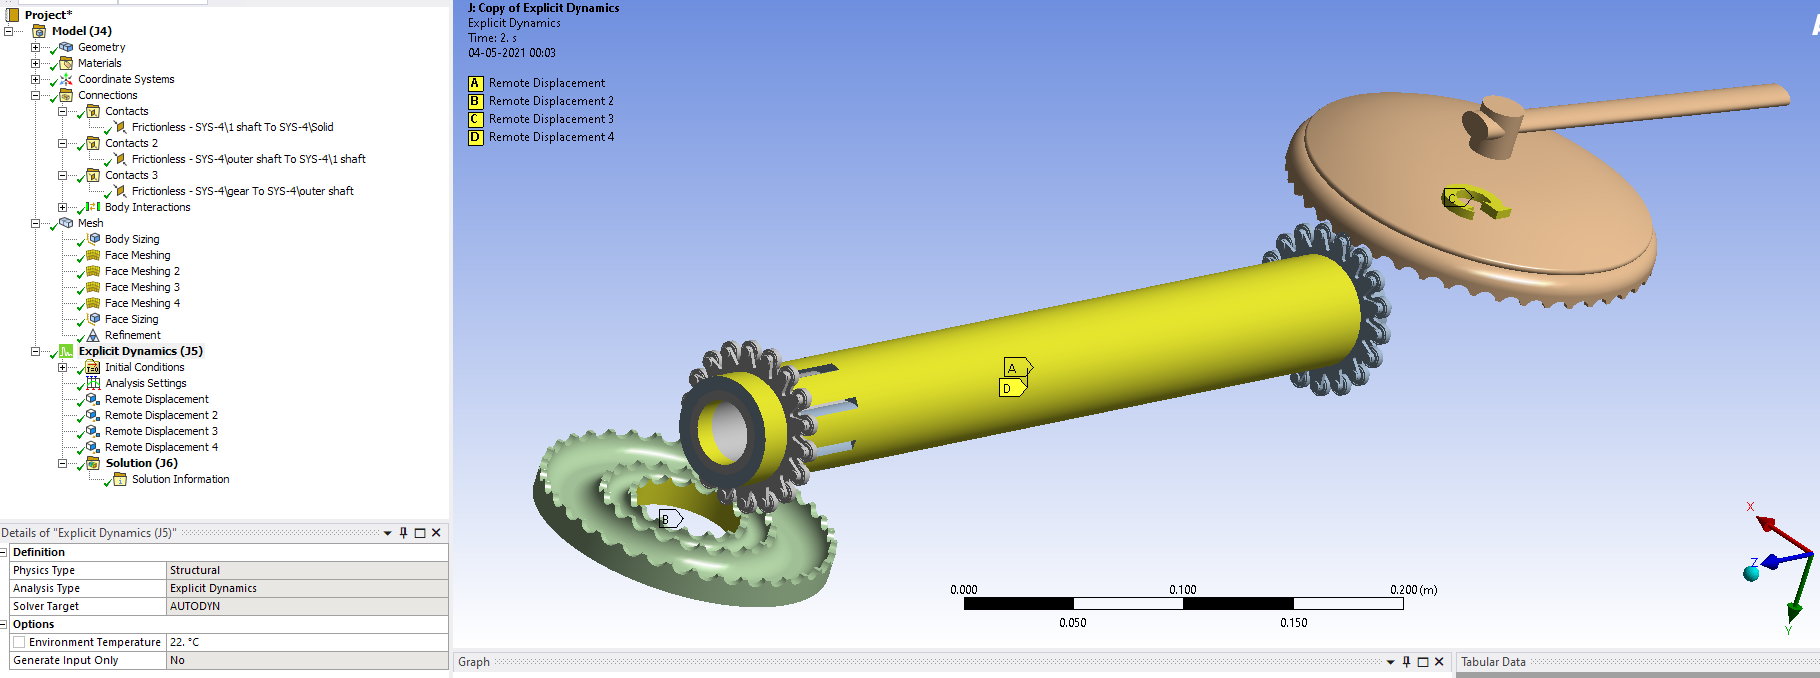Image resolution: width=1820 pixels, height=678 pixels.
Task: Click the Contacts folder icon
Action: [x=93, y=111]
